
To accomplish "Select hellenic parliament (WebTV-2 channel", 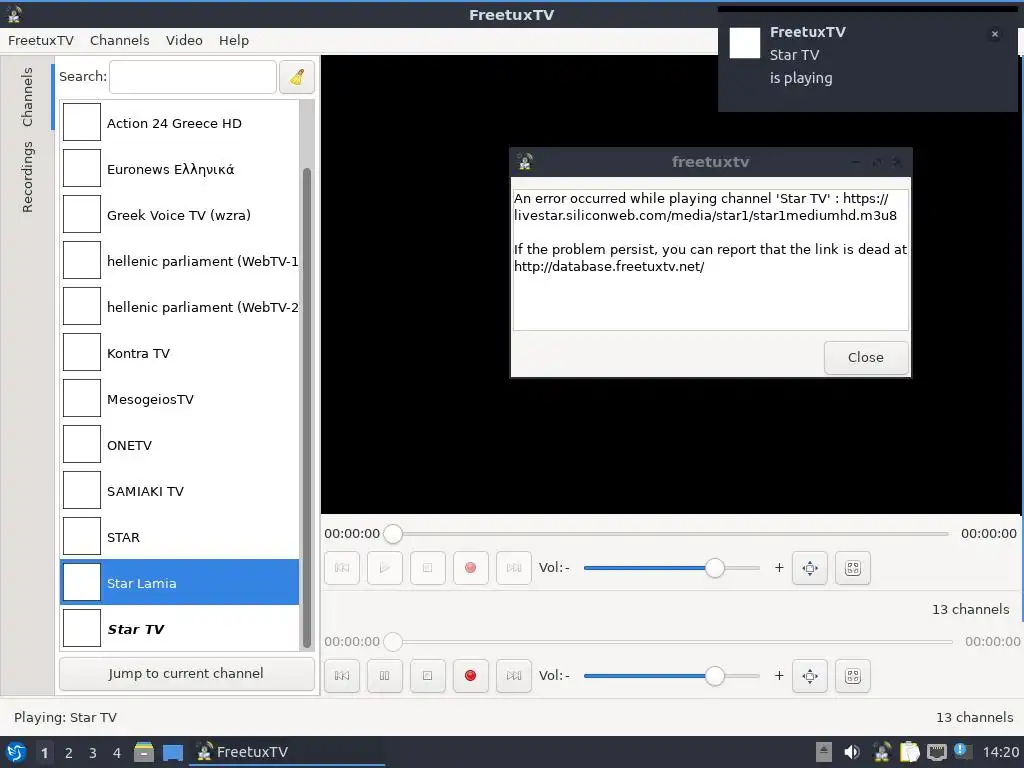I will [x=180, y=307].
